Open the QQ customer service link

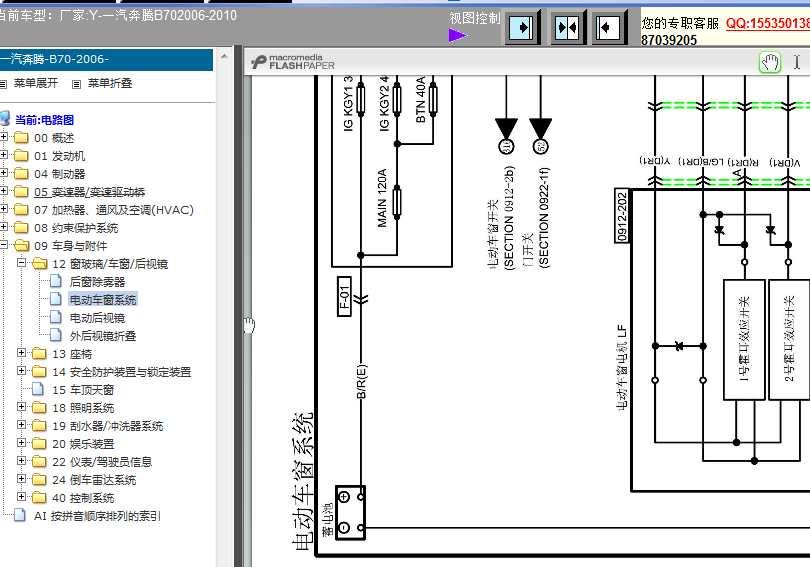tap(768, 23)
